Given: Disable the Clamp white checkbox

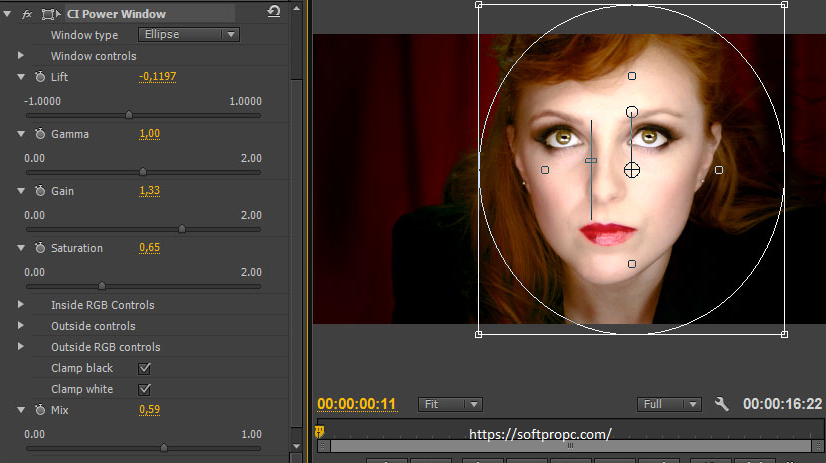Looking at the screenshot, I should pyautogui.click(x=144, y=389).
